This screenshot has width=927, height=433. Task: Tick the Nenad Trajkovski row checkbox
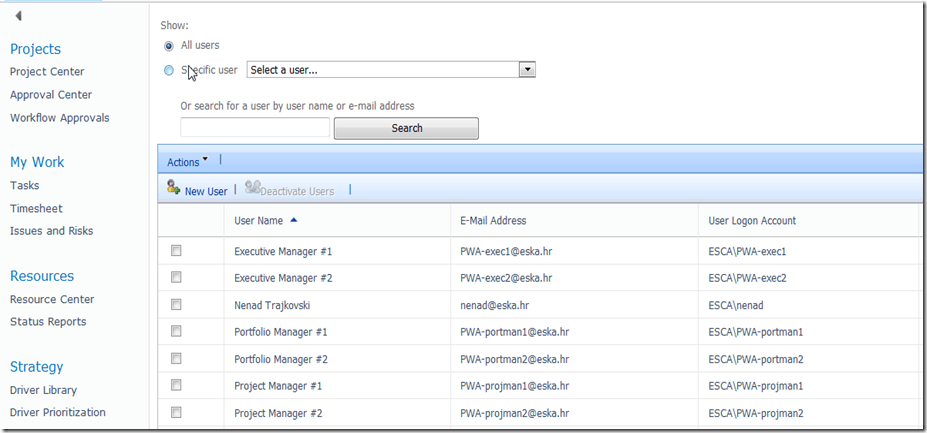point(177,305)
